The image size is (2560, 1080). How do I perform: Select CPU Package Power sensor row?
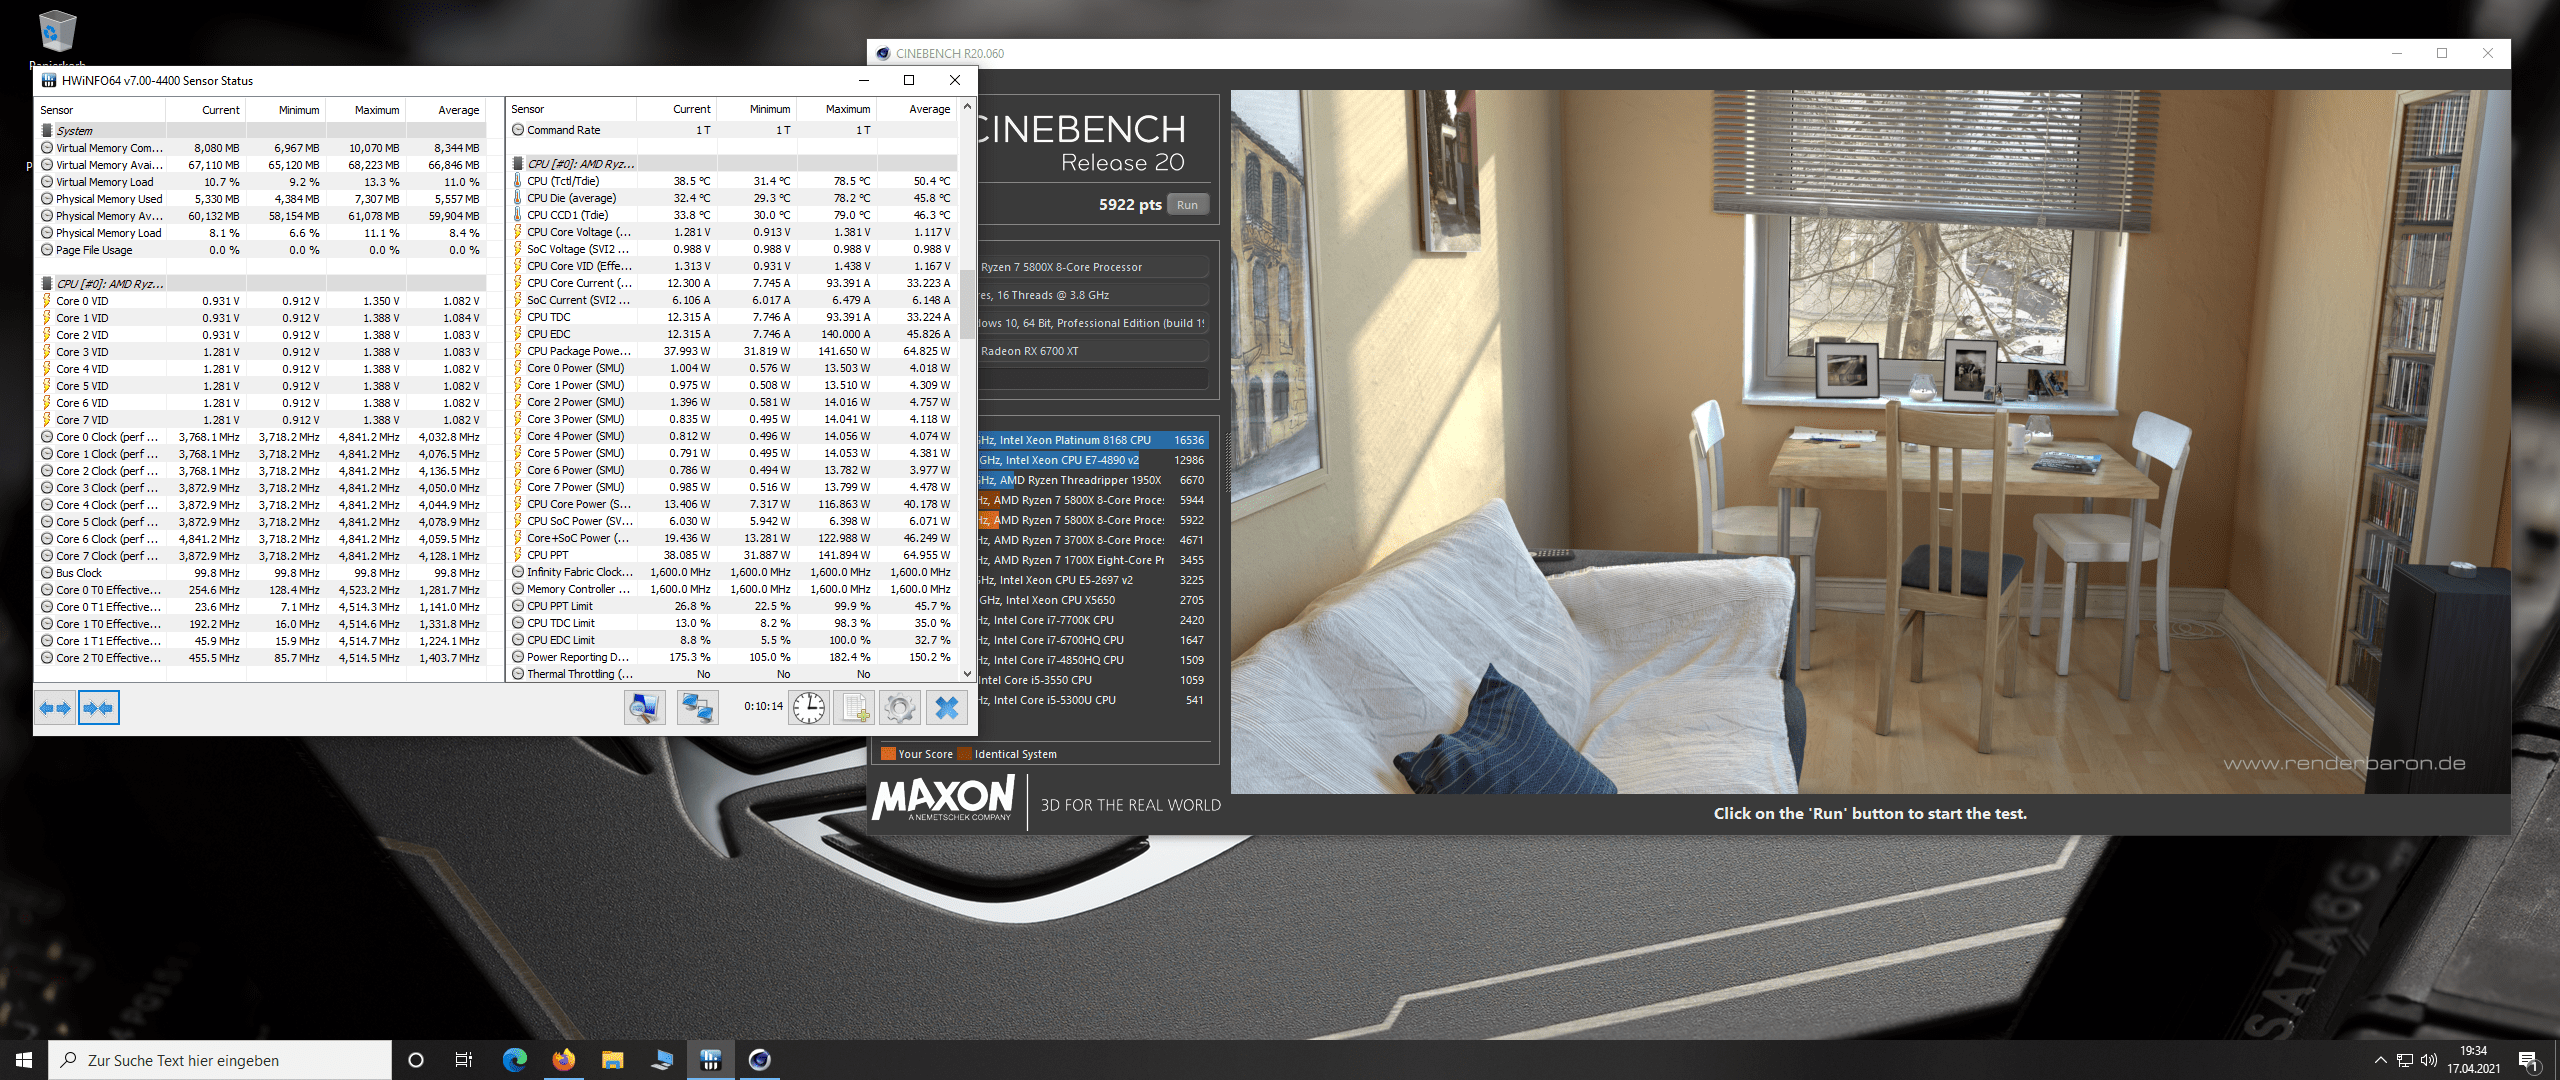732,351
